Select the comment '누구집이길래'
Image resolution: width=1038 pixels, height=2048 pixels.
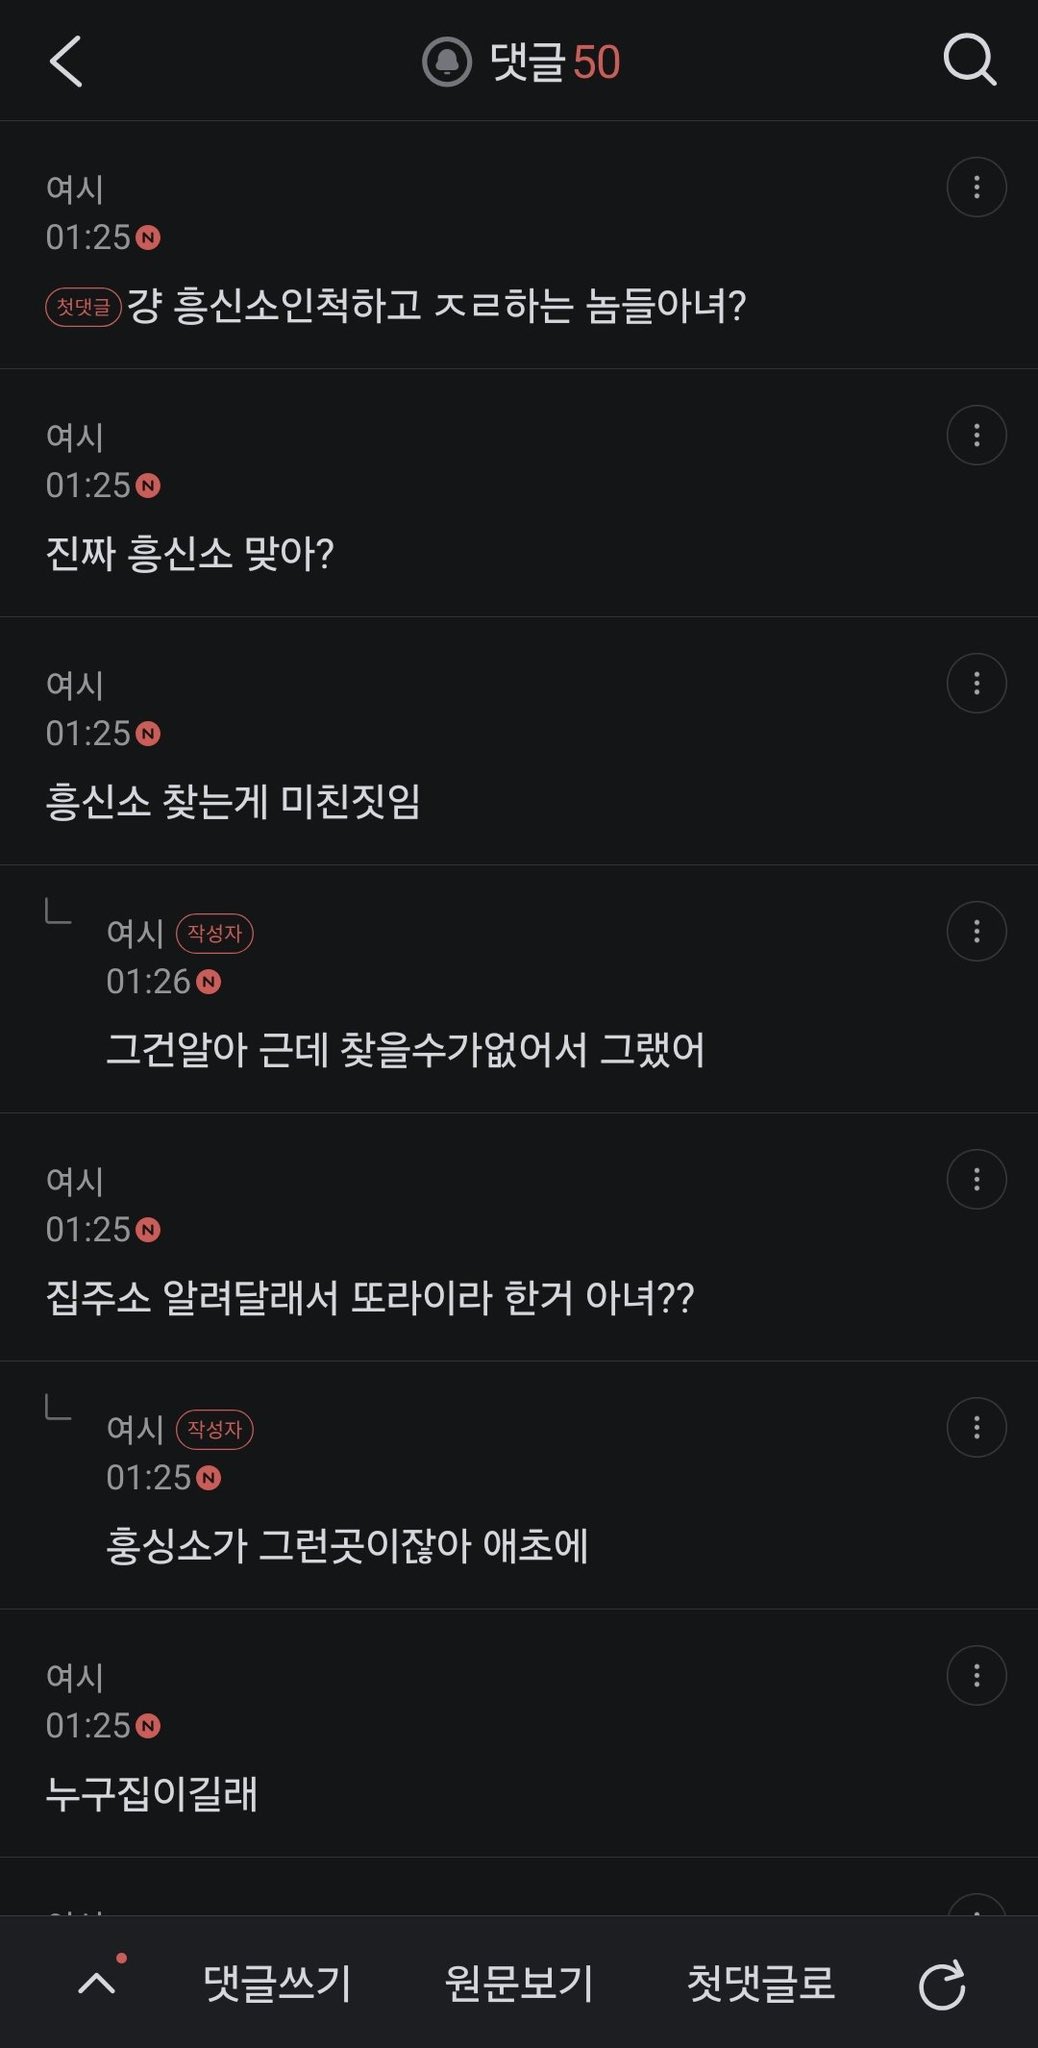coord(152,1794)
